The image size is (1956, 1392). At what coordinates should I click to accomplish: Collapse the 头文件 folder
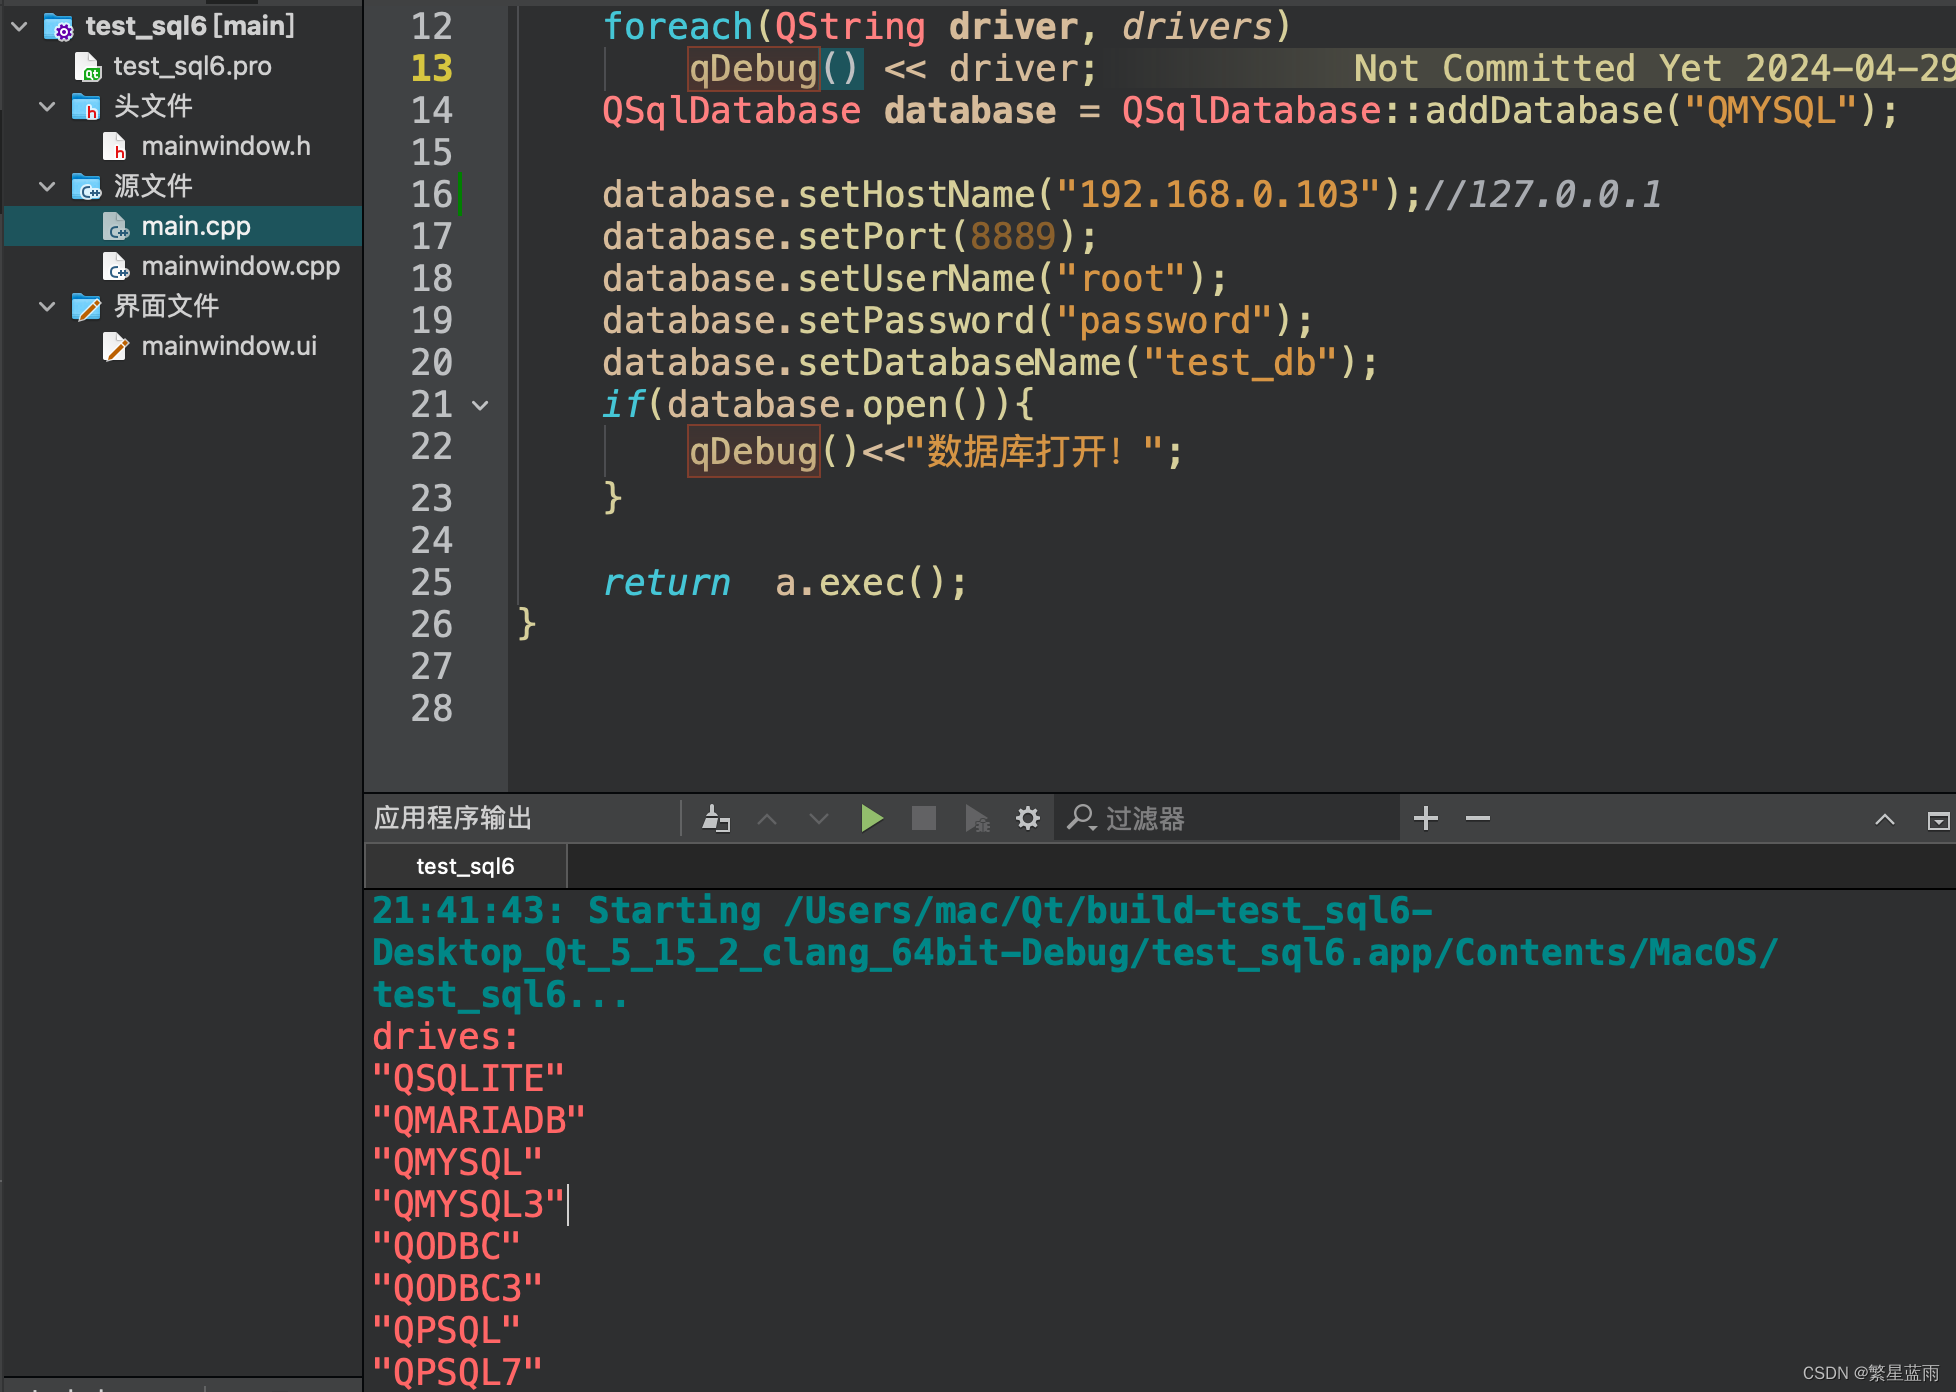click(x=47, y=106)
